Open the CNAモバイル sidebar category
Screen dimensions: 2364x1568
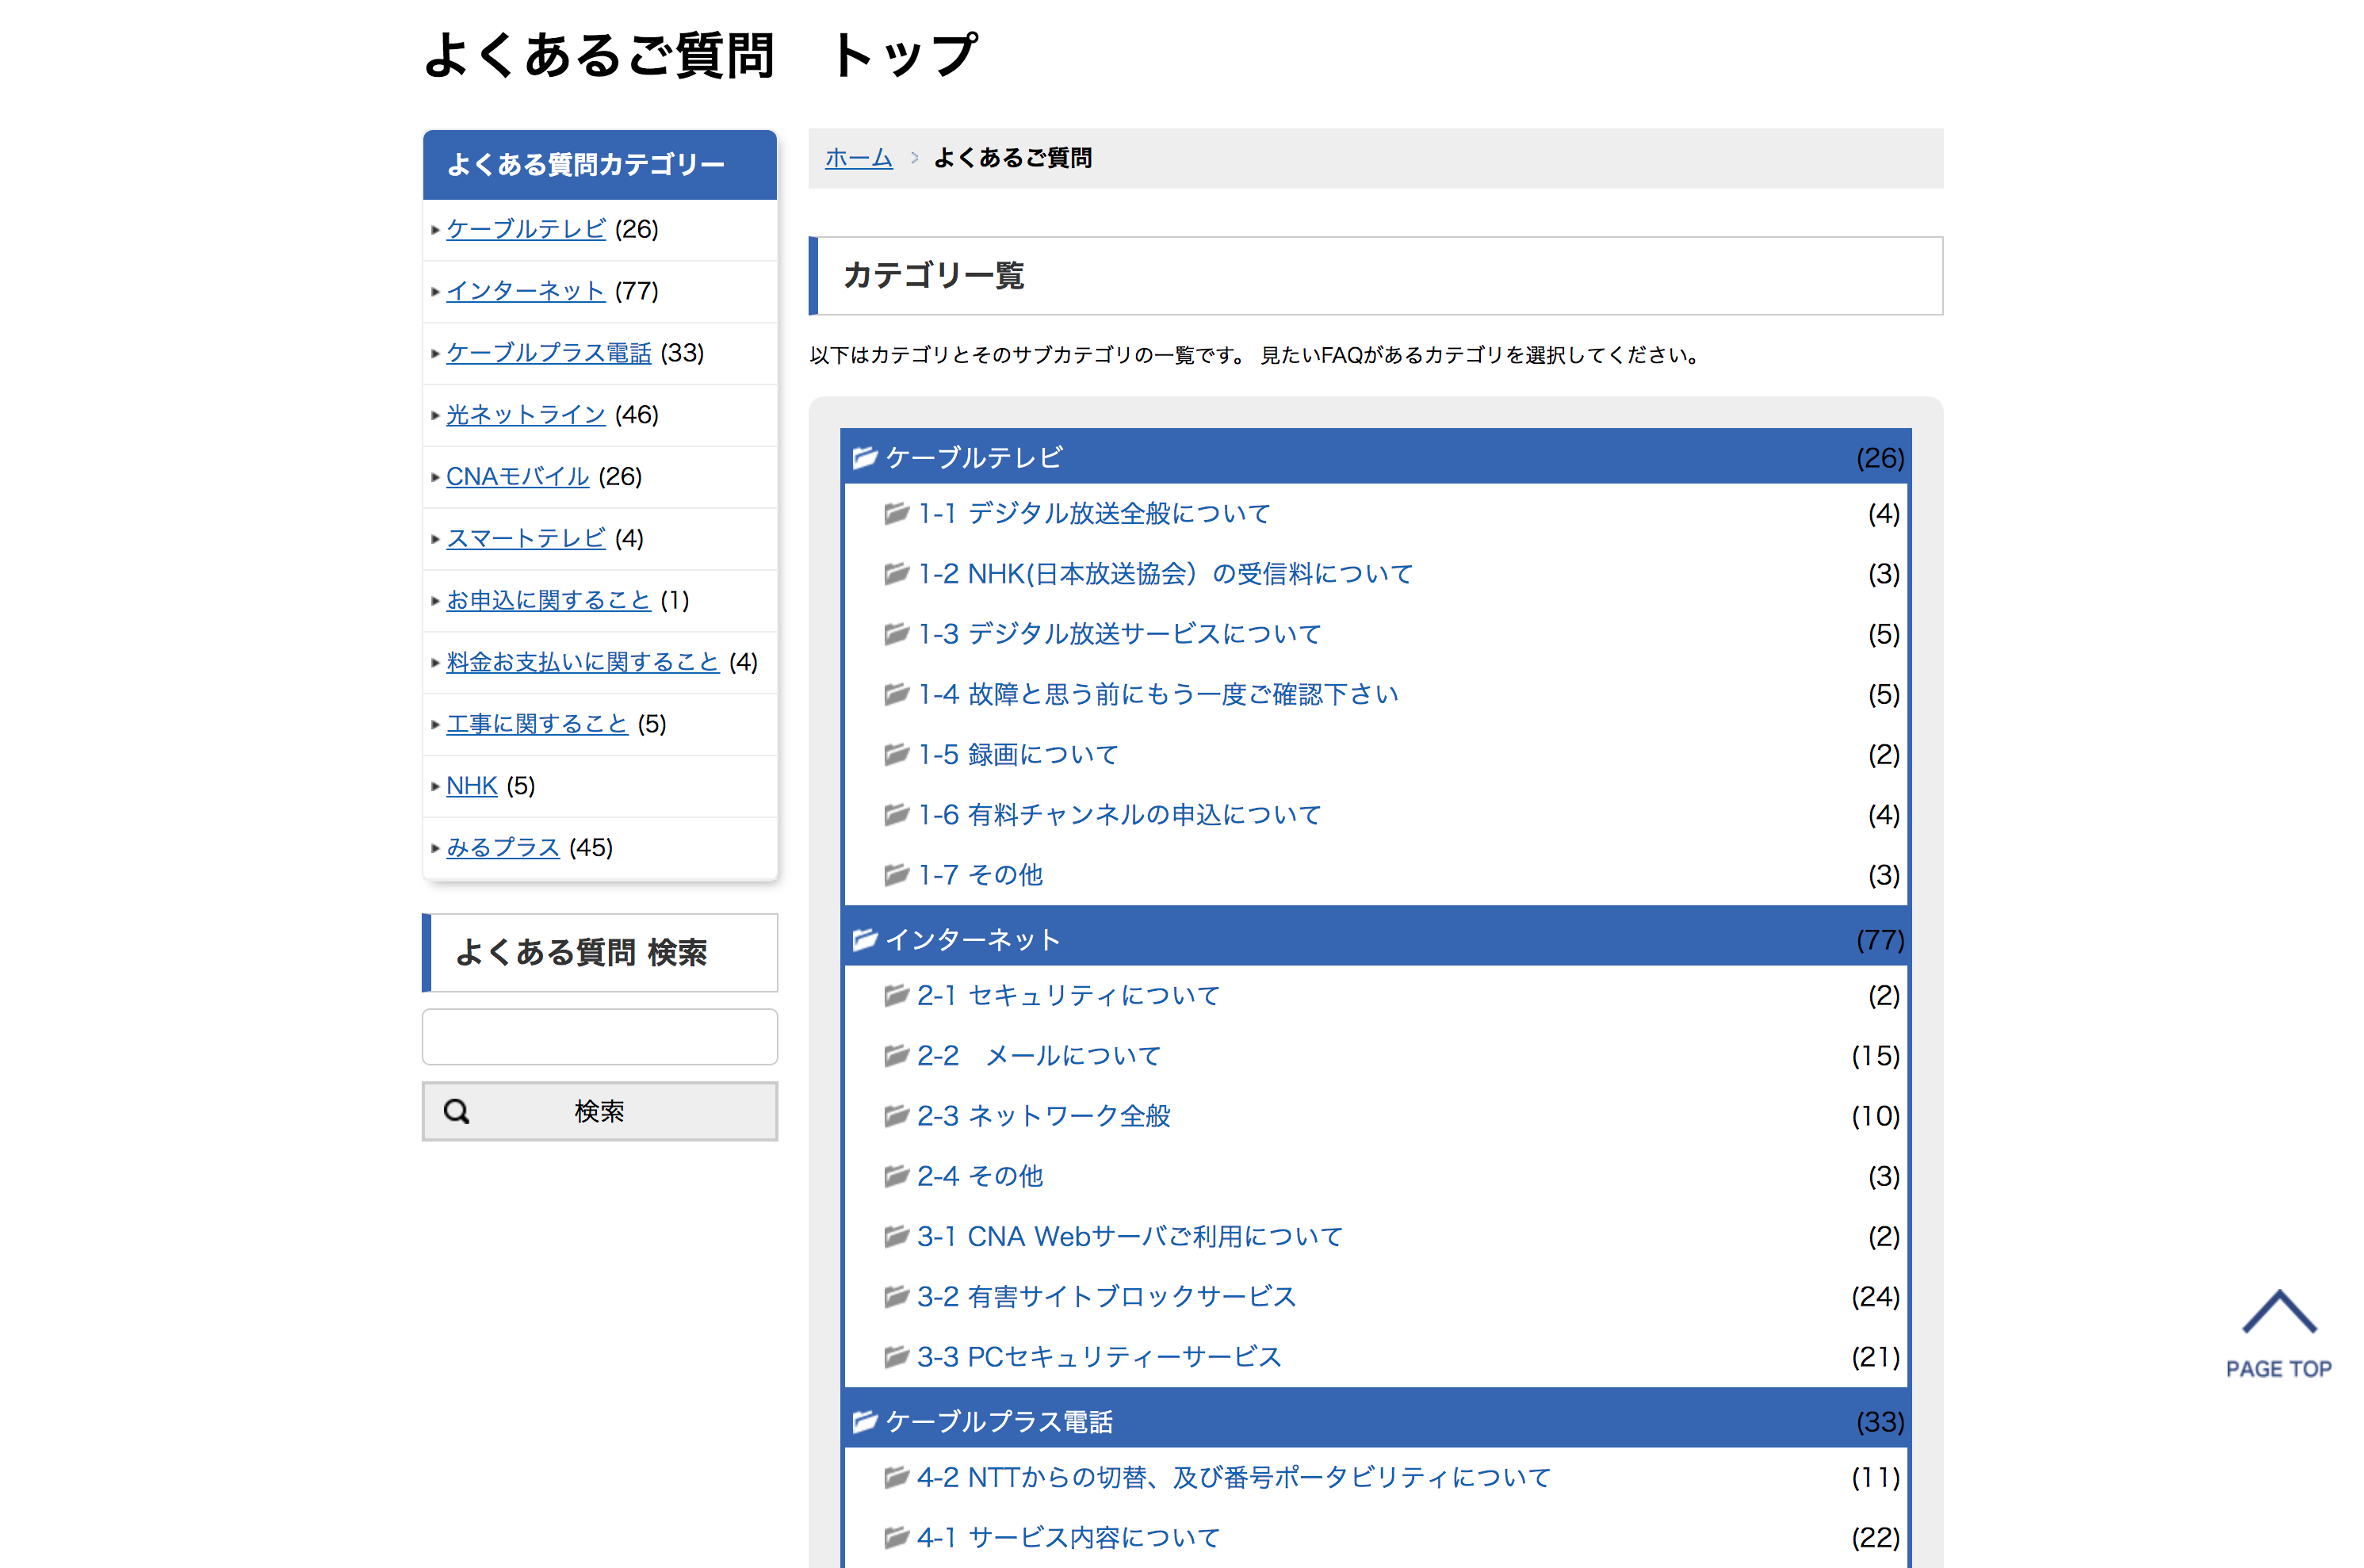[516, 477]
